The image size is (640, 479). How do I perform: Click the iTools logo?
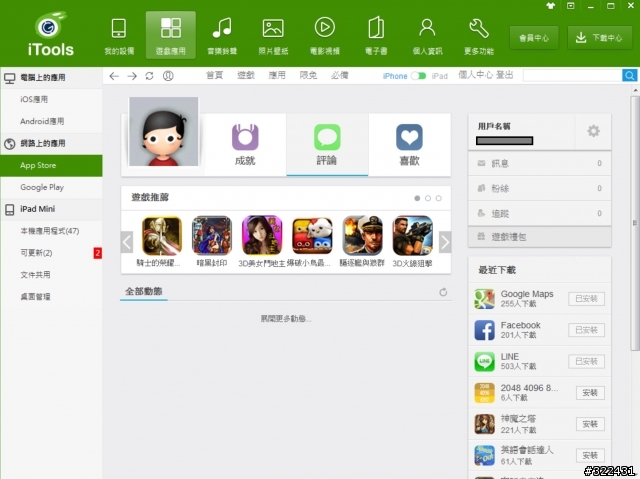click(51, 34)
